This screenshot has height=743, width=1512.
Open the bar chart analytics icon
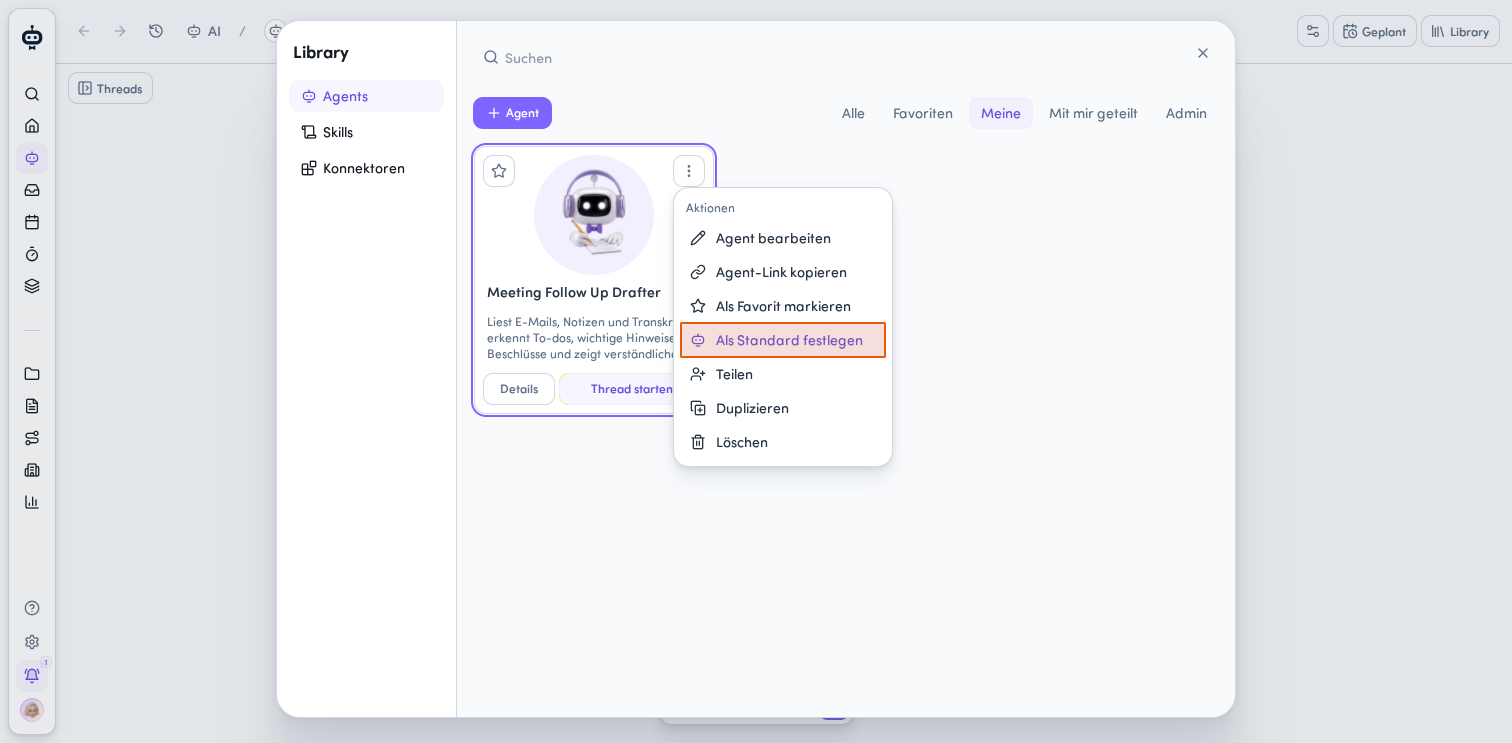pos(32,502)
